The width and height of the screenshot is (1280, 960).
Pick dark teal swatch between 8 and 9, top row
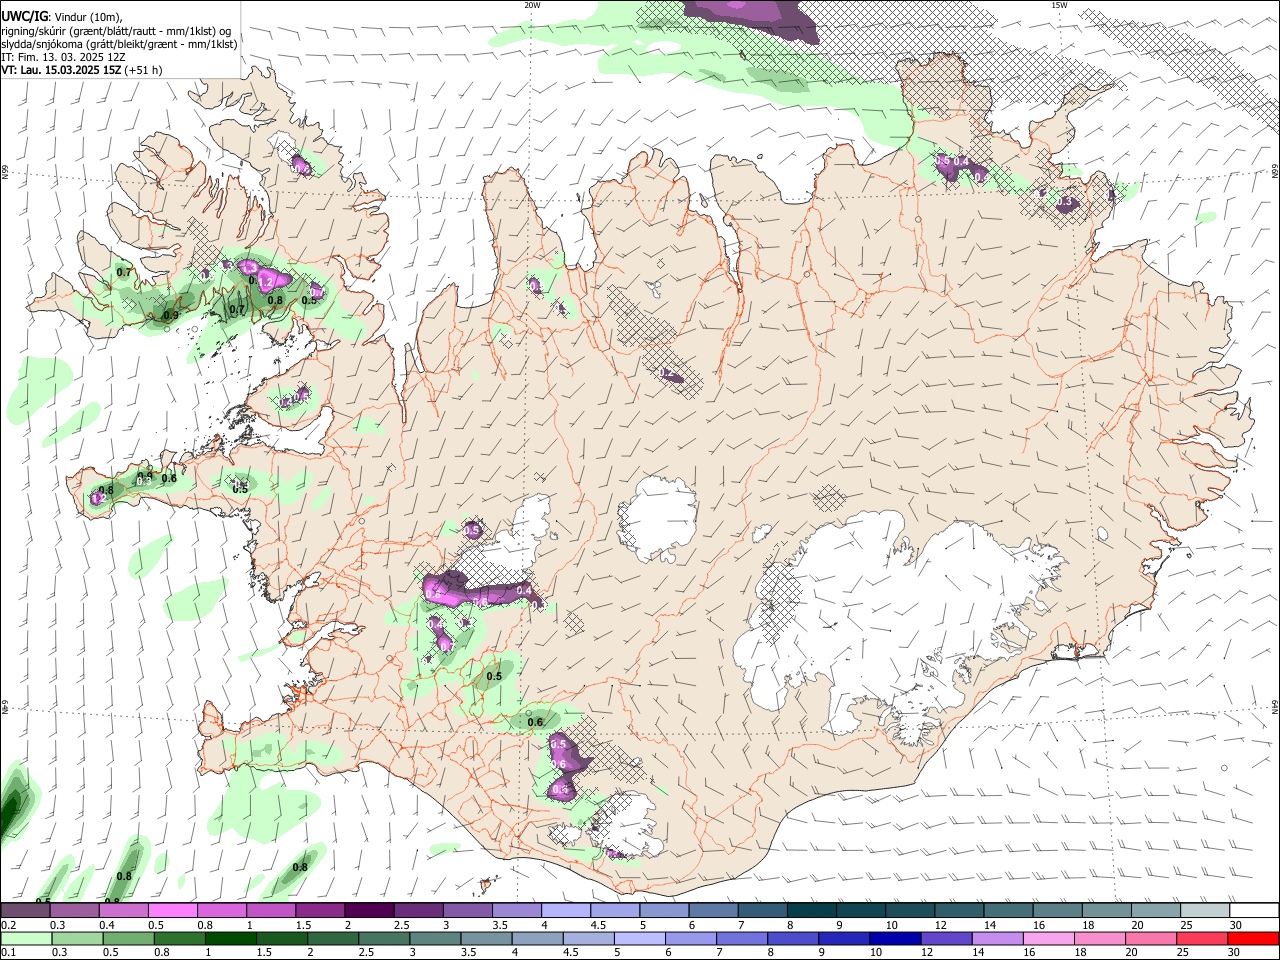(811, 910)
